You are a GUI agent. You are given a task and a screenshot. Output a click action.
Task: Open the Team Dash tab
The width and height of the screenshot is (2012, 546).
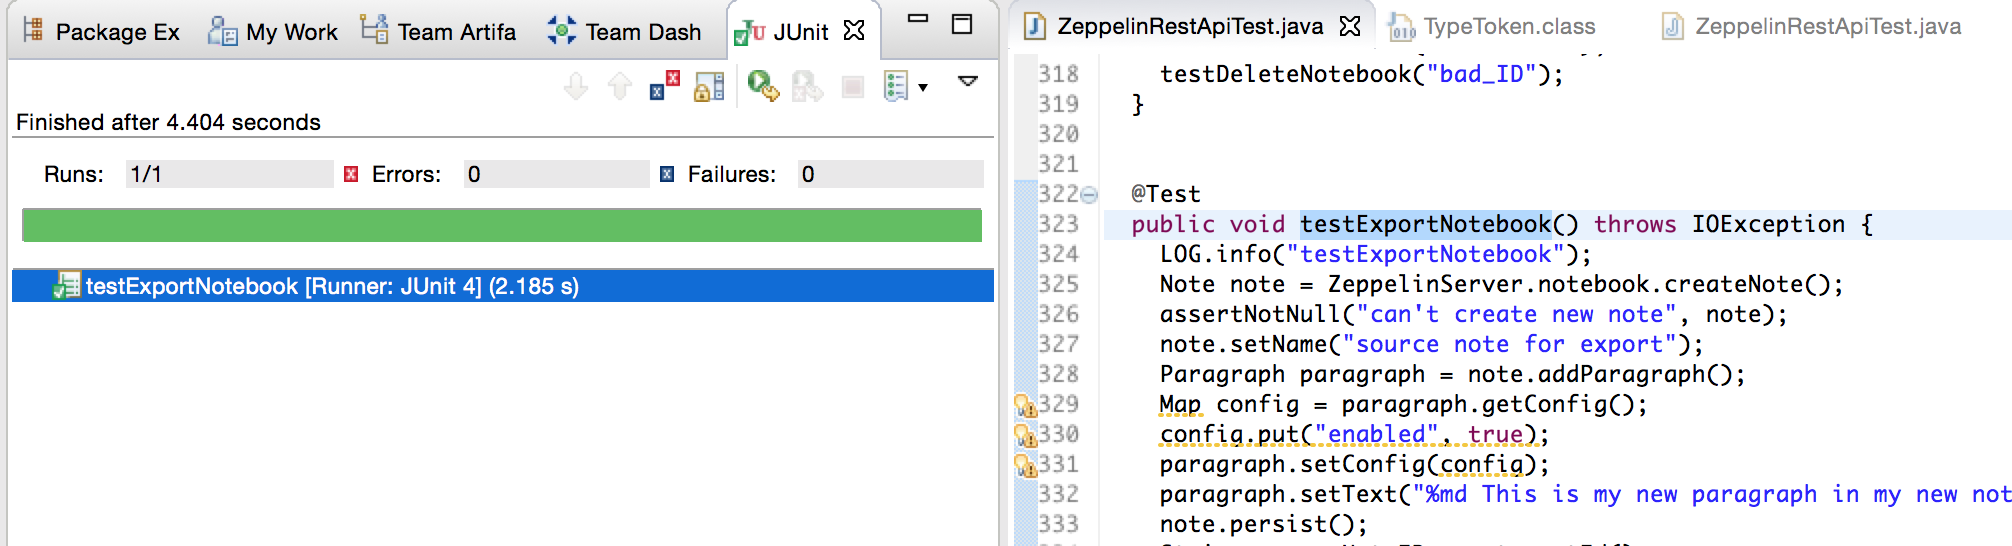pyautogui.click(x=625, y=32)
